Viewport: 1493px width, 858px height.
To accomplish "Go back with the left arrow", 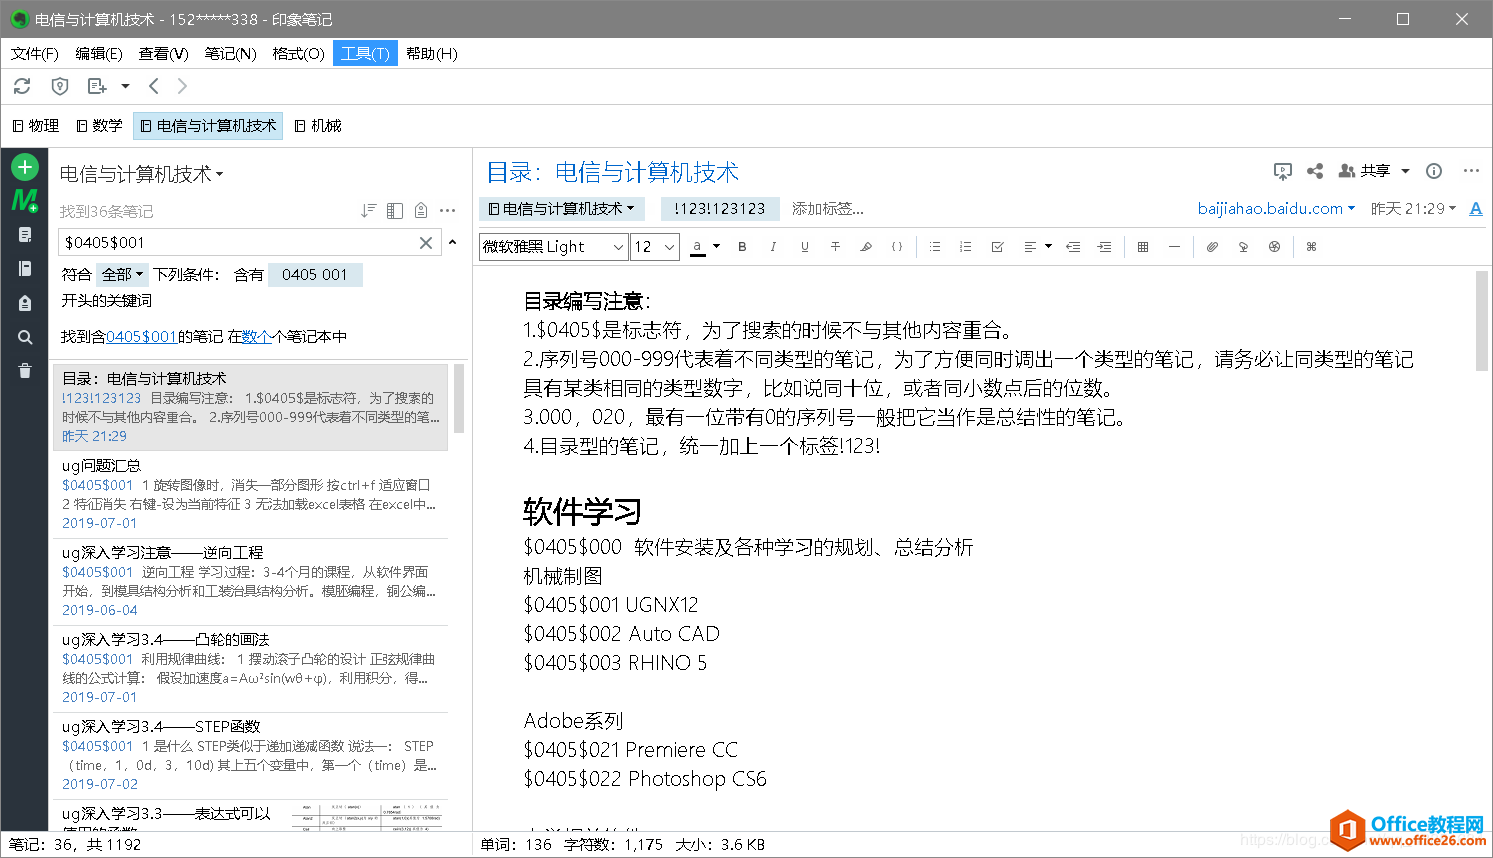I will [x=154, y=86].
